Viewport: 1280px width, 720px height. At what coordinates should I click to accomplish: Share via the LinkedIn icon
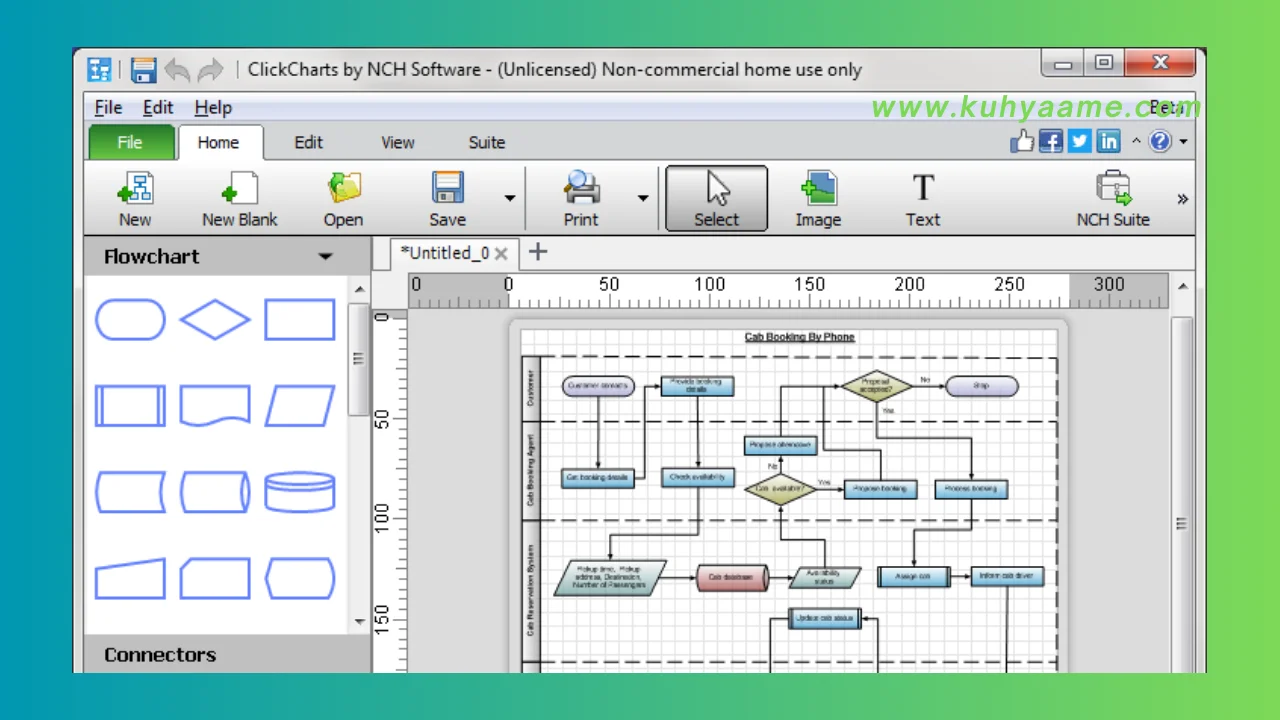click(1108, 141)
